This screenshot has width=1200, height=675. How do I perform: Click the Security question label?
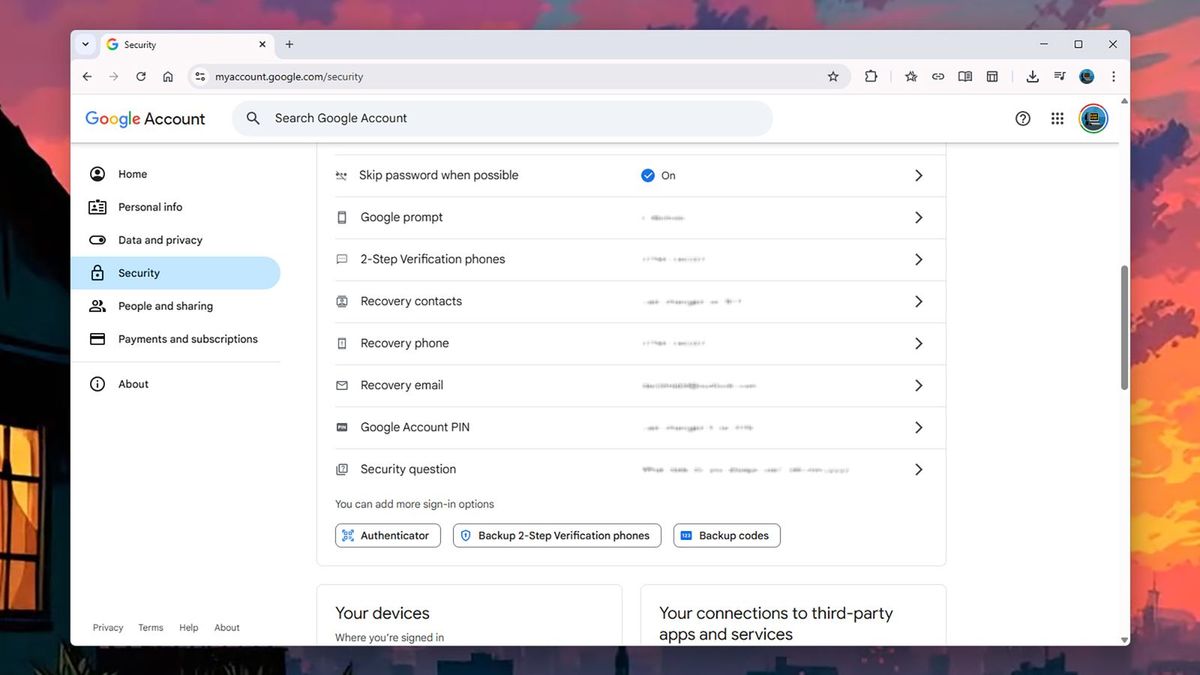[x=408, y=469]
